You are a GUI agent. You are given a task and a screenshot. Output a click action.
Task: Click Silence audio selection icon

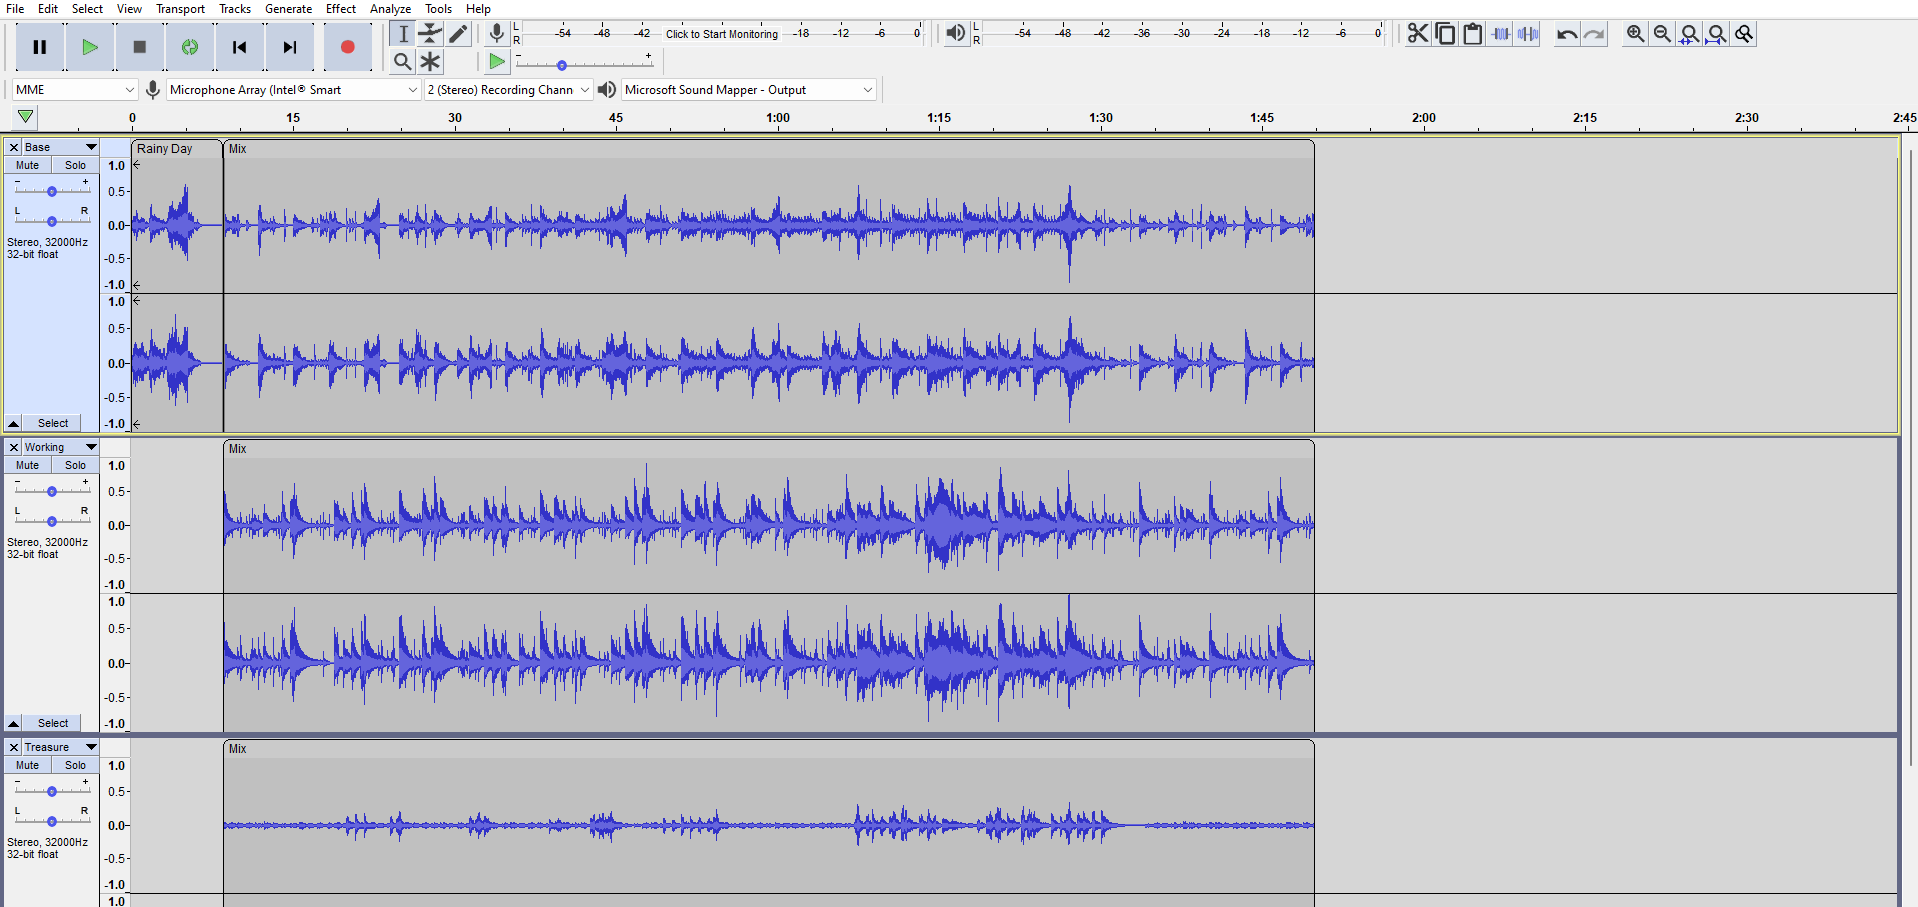(x=1528, y=33)
